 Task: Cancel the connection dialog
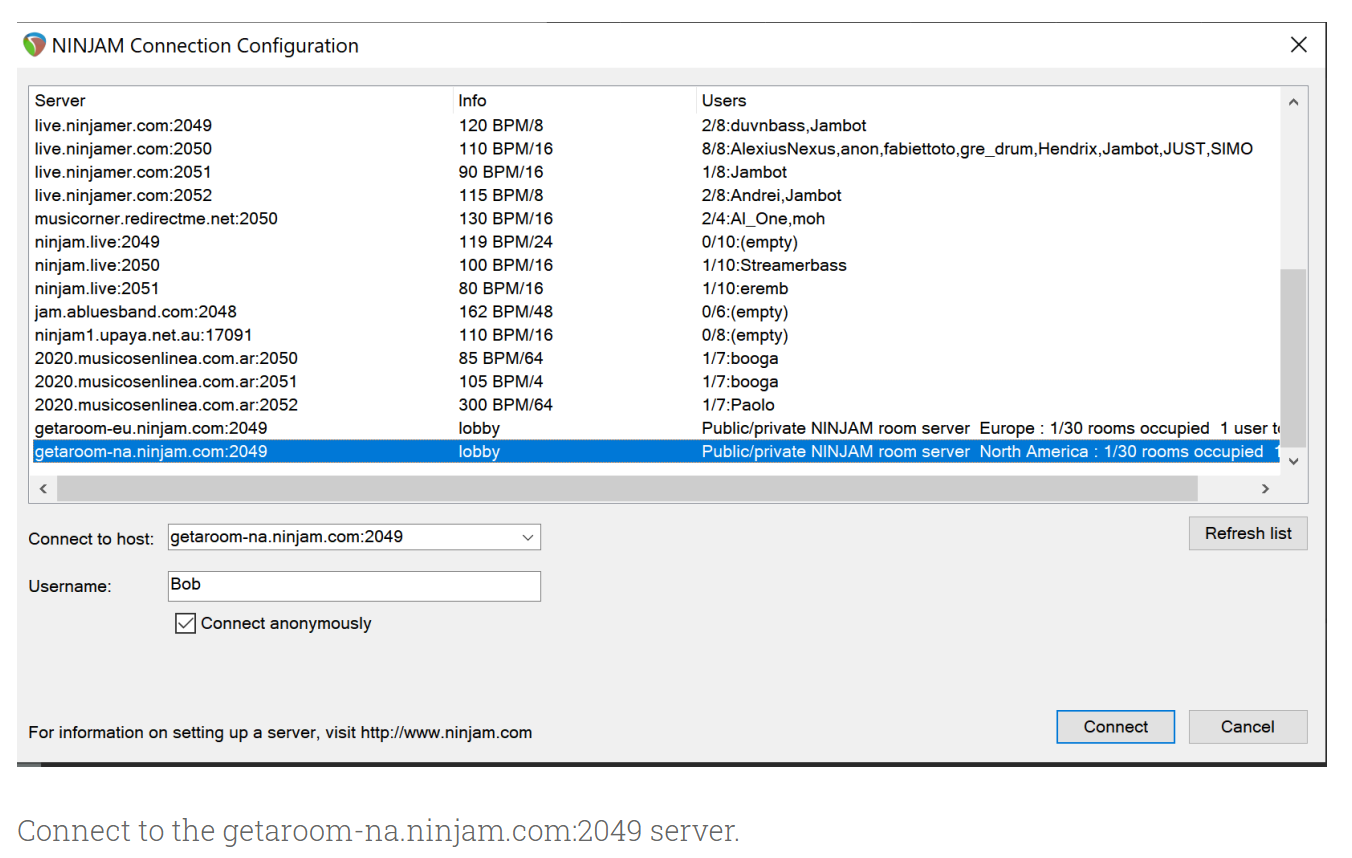tap(1247, 727)
